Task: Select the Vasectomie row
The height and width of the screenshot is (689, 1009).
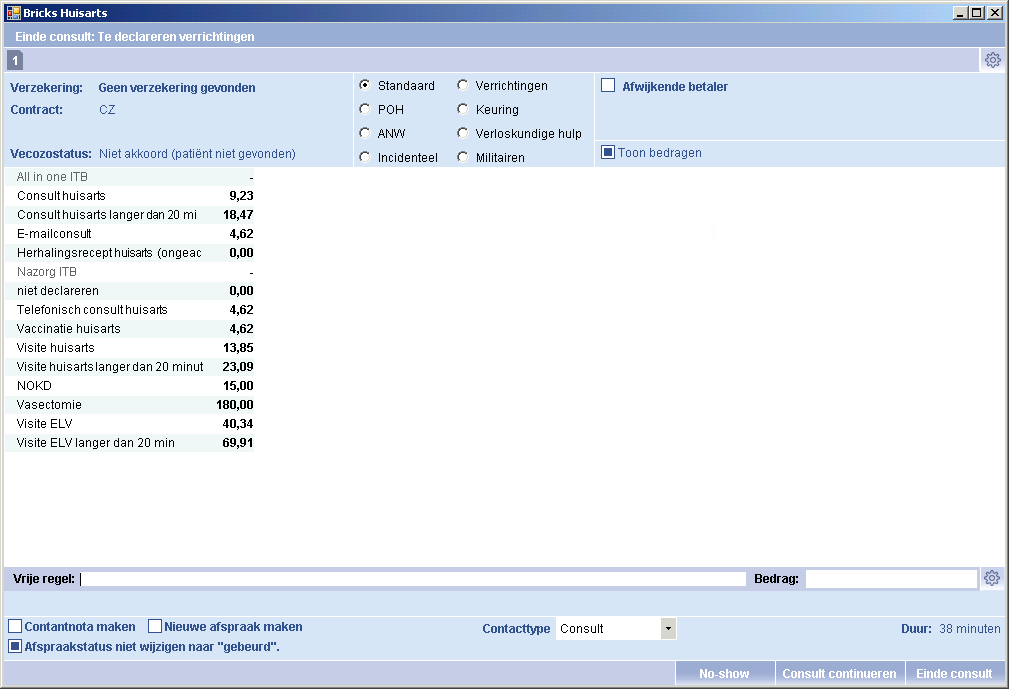Action: pyautogui.click(x=129, y=405)
